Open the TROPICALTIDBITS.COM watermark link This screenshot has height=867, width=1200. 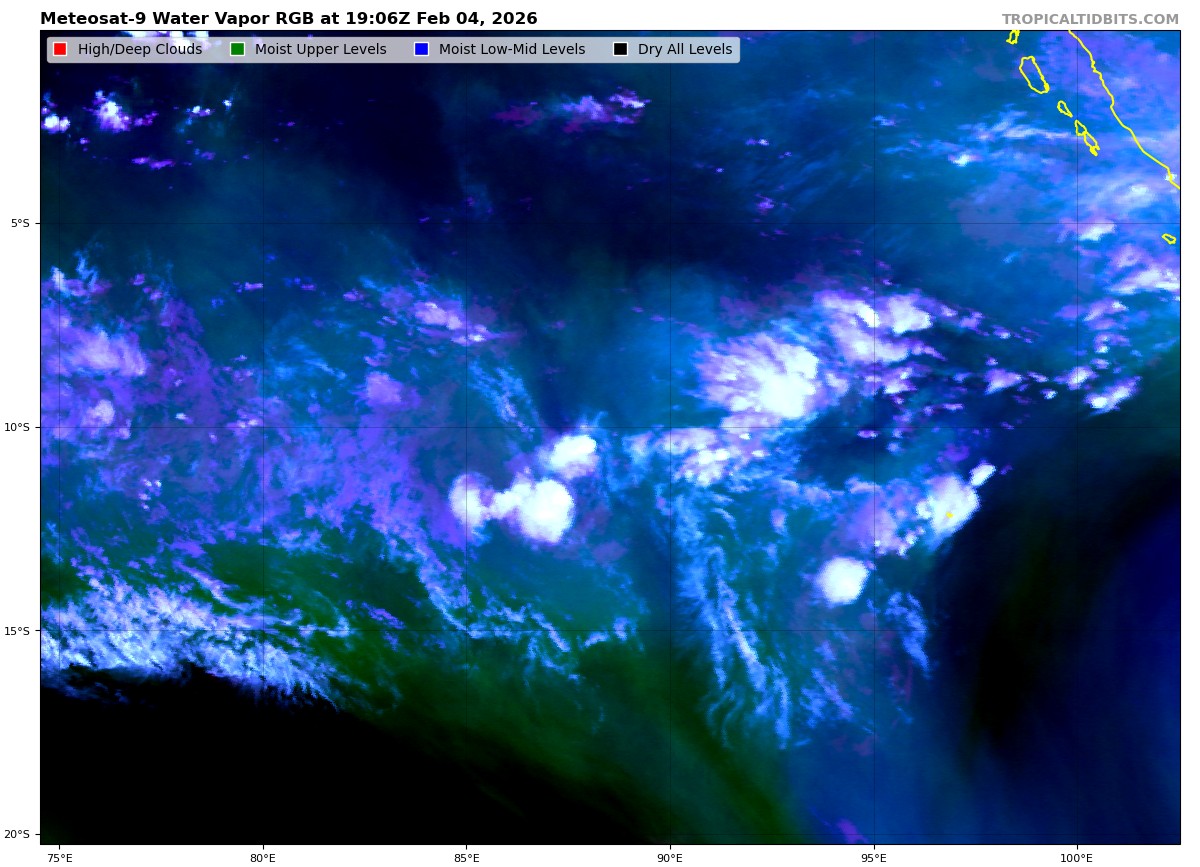(x=1090, y=19)
